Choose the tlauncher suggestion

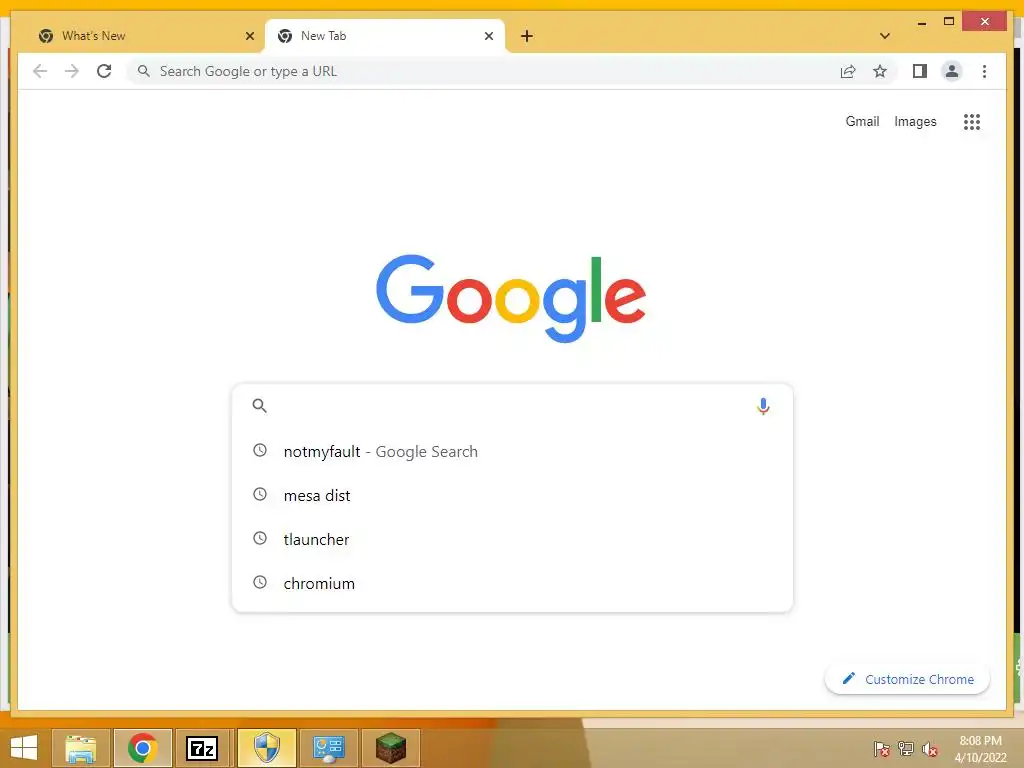tap(512, 539)
